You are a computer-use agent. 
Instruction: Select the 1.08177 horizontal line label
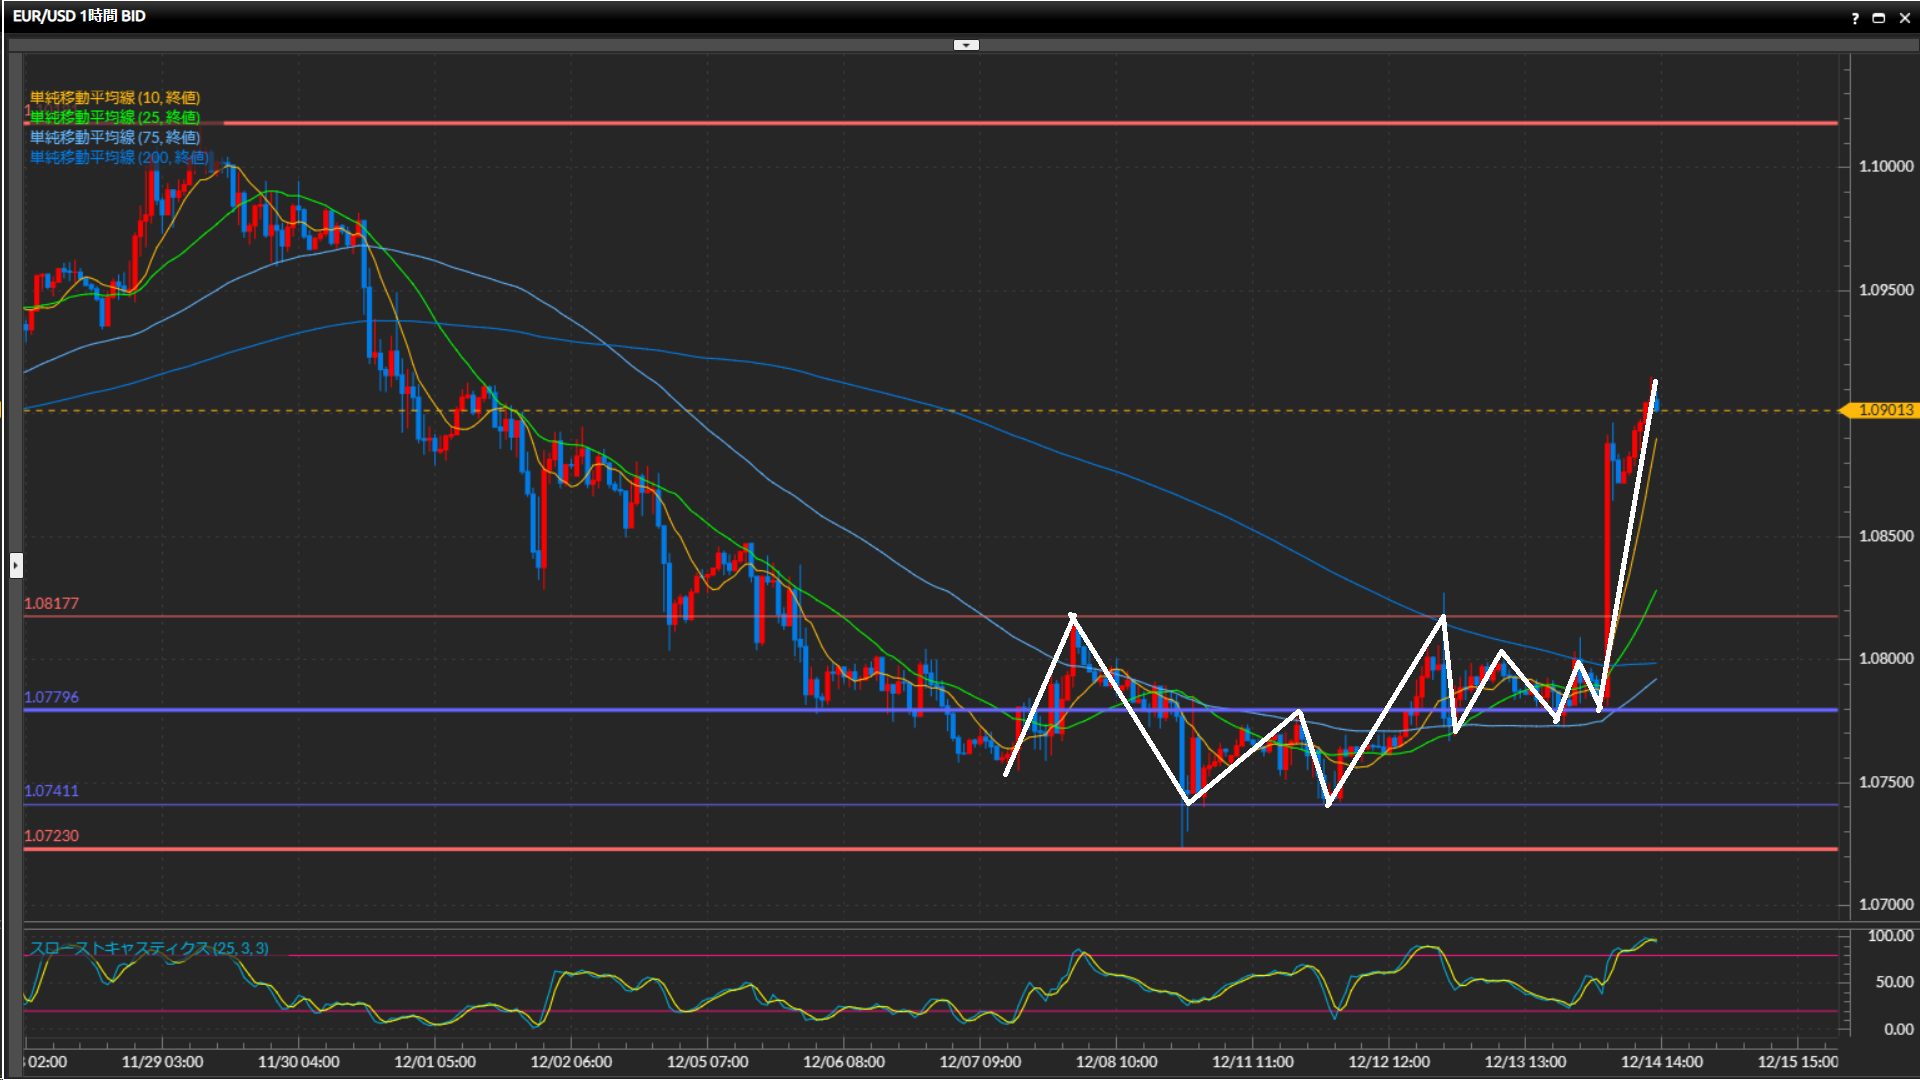tap(51, 604)
